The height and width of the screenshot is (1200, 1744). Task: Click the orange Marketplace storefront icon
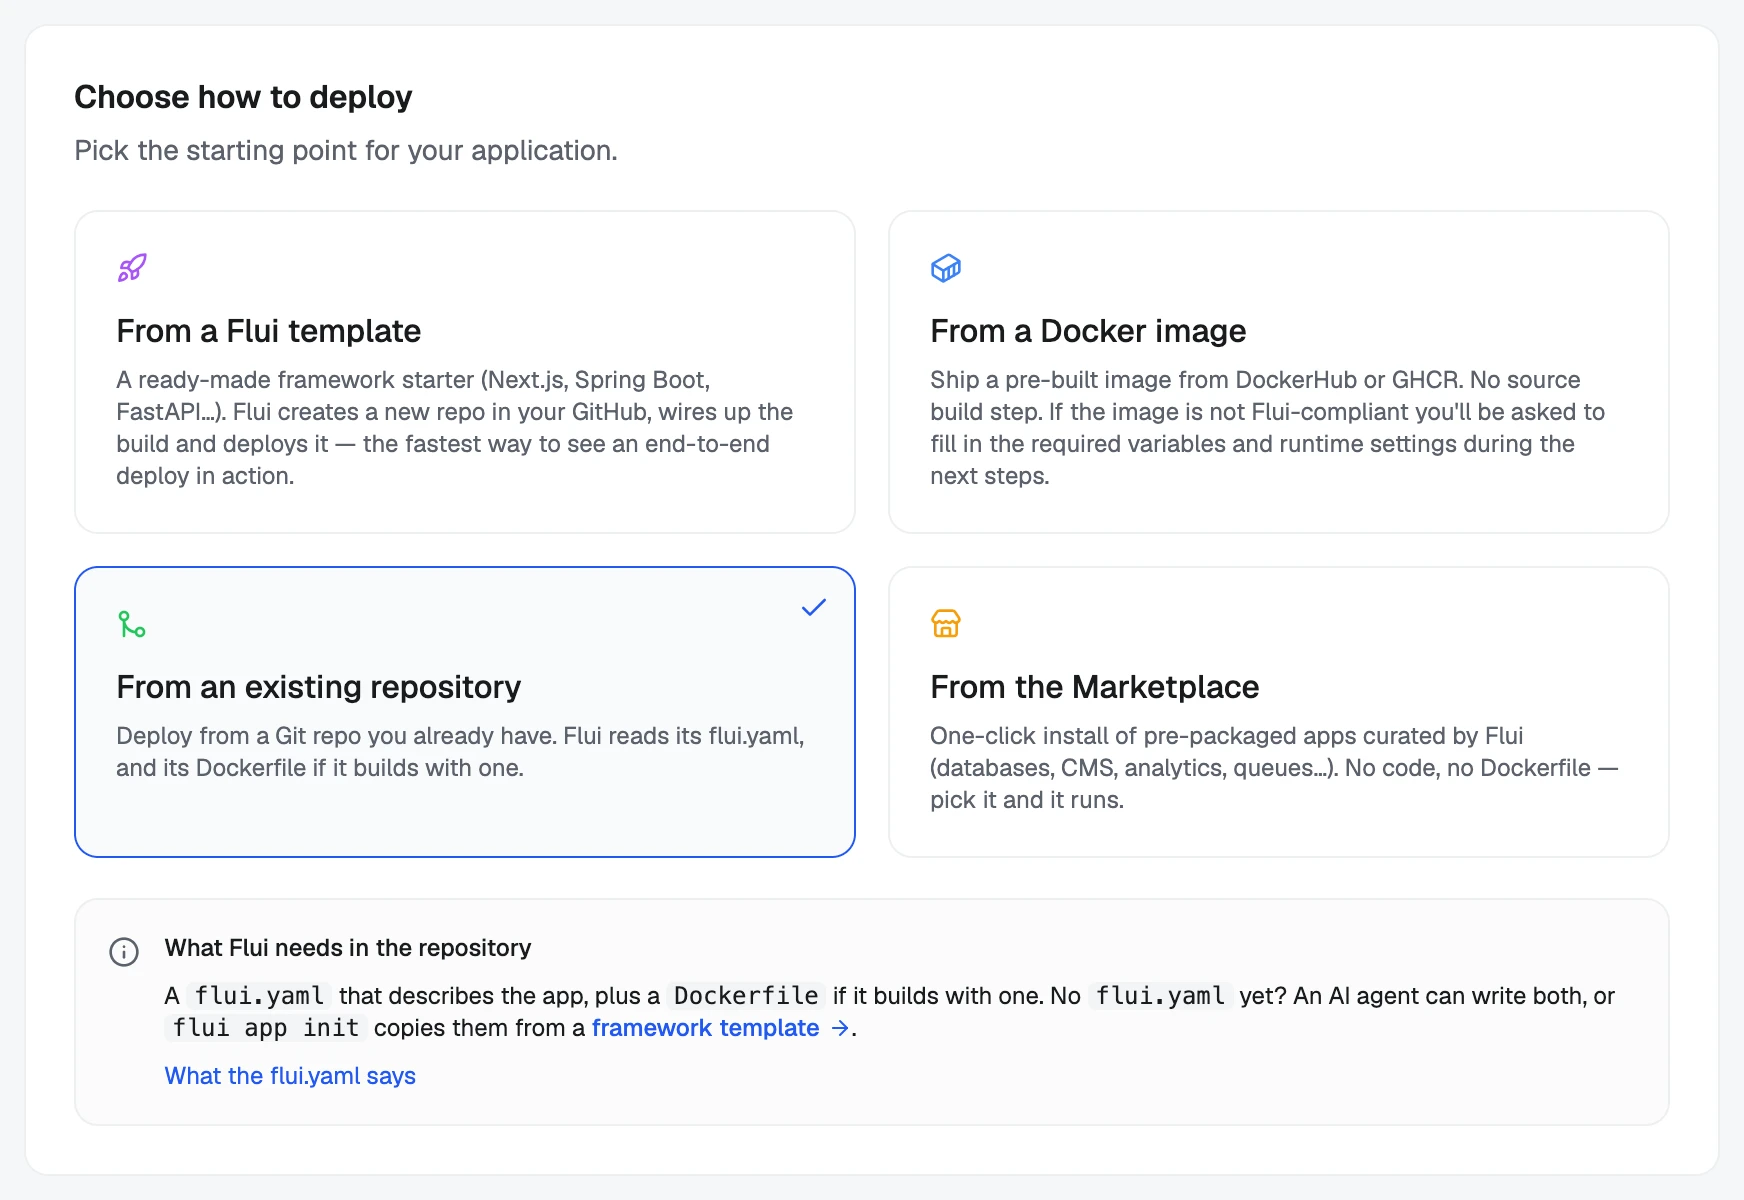(946, 624)
